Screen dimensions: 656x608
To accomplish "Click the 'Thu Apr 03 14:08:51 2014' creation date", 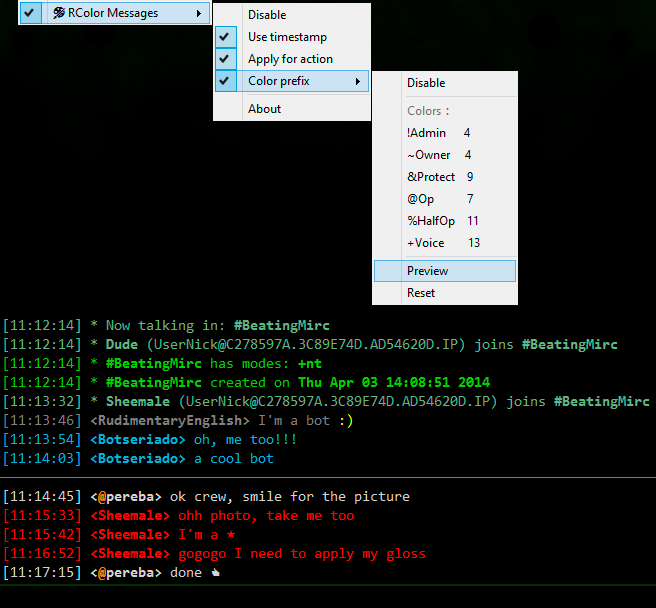I will 394,382.
